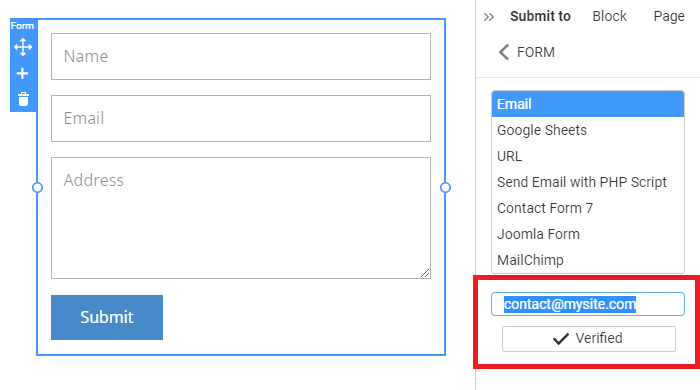Collapse the side panel with the double chevron

[x=489, y=17]
